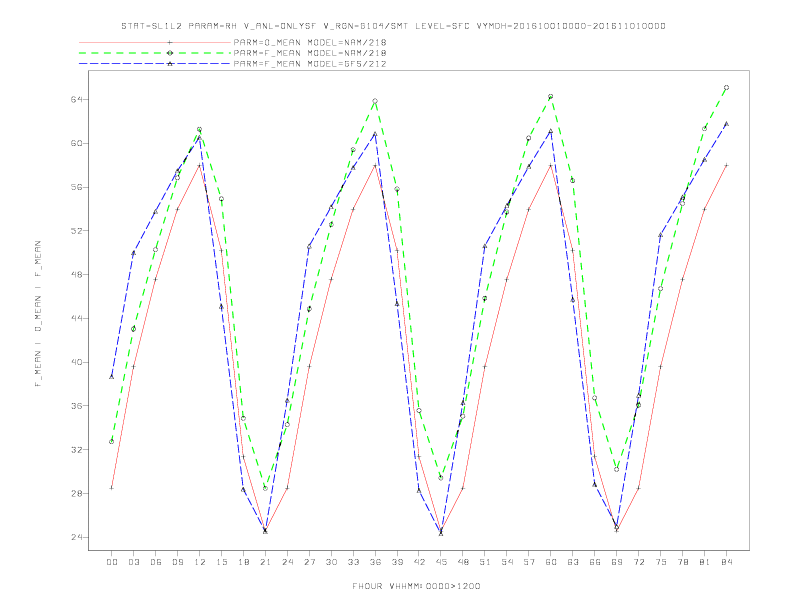Click the y-axis tick label 40
Viewport: 792px width, 612px height.
(77, 362)
